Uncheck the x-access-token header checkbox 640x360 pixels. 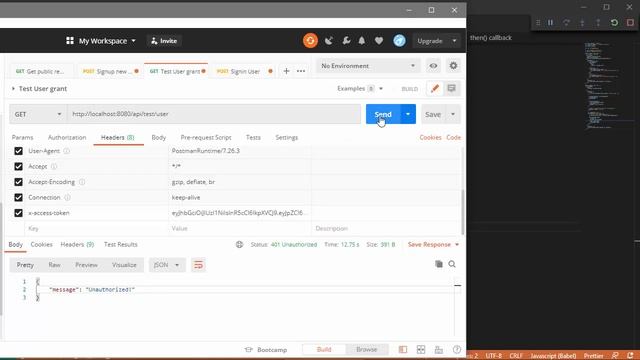(x=18, y=213)
